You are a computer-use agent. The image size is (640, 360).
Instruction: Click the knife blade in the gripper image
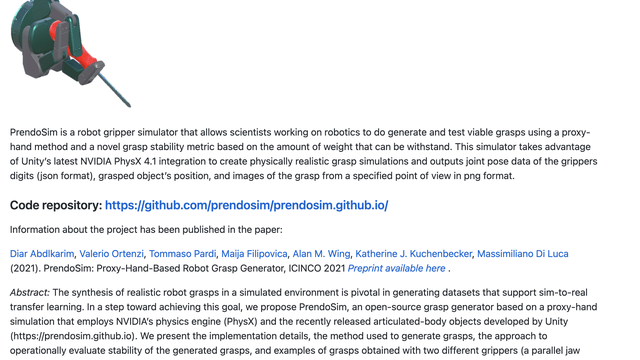coord(114,91)
